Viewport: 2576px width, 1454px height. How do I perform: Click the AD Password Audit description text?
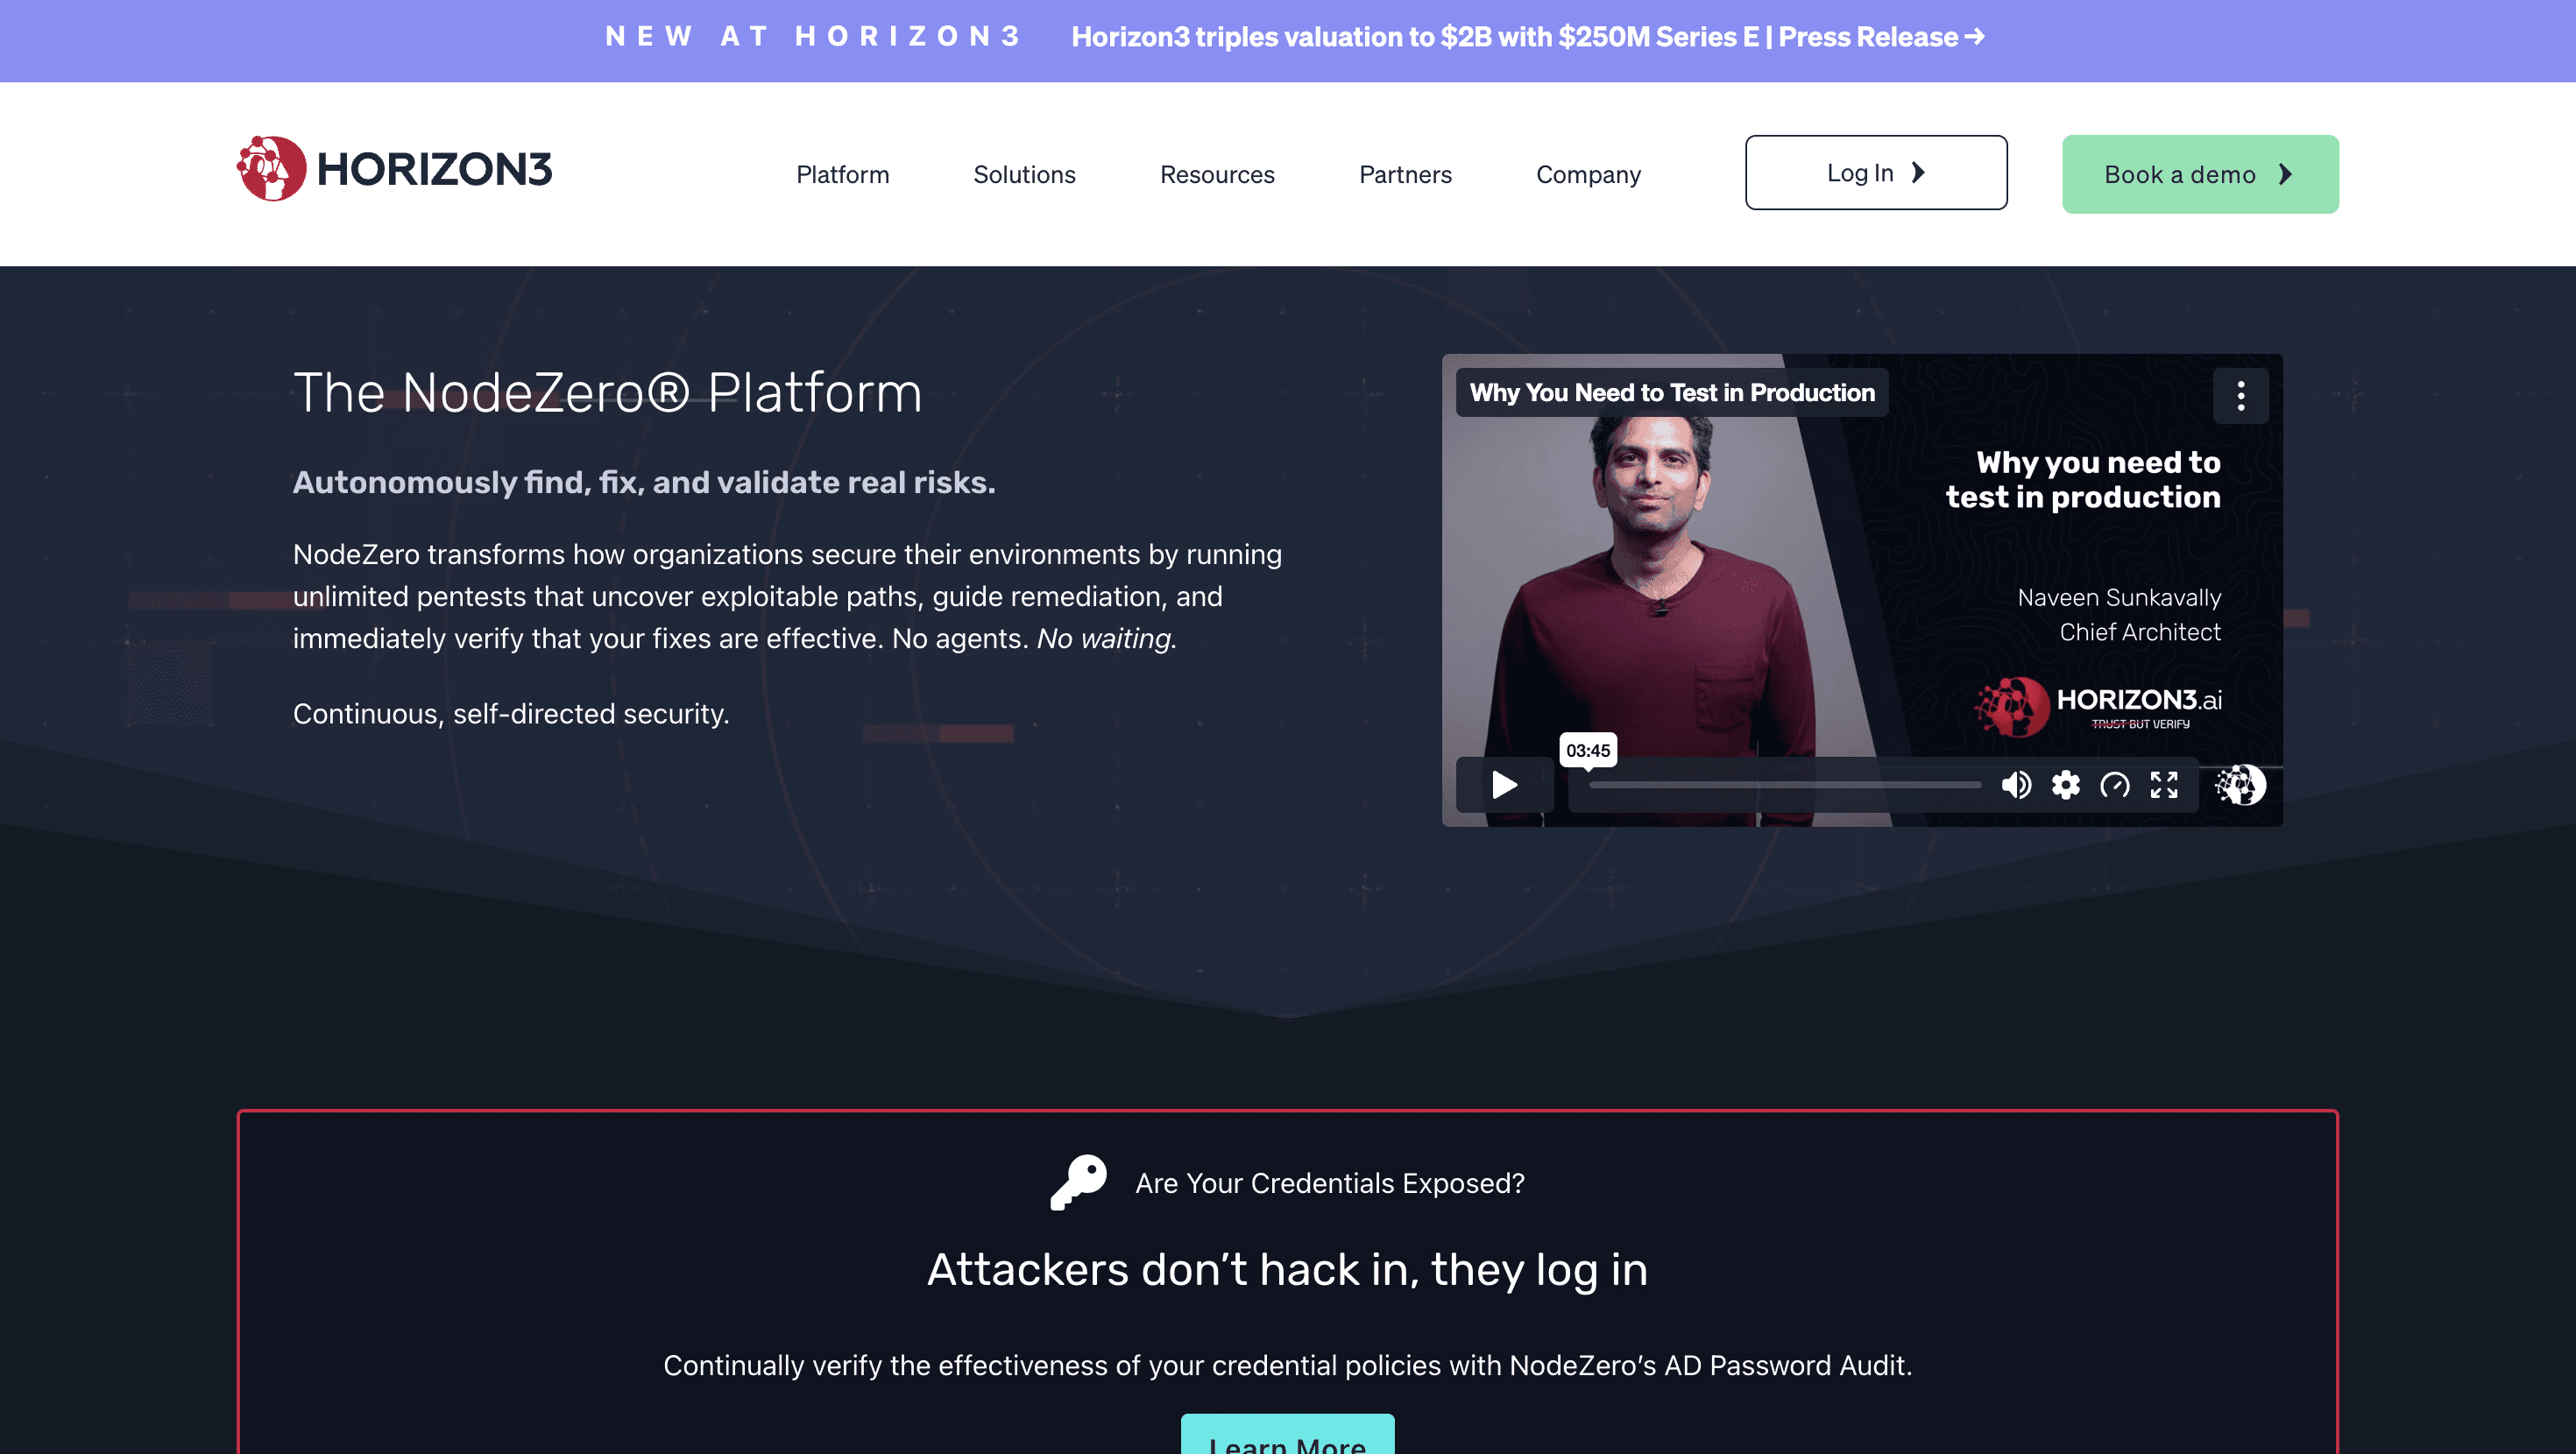(1287, 1365)
